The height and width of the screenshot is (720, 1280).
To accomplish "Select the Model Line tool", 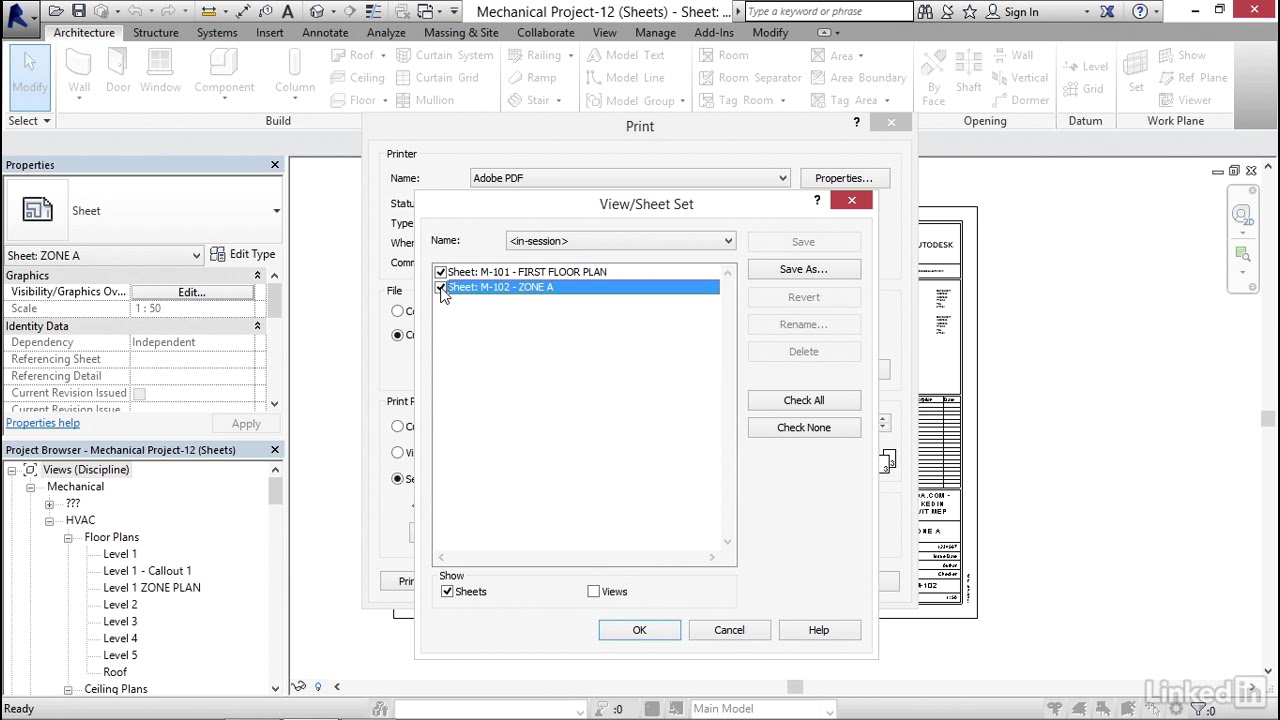I will point(625,77).
